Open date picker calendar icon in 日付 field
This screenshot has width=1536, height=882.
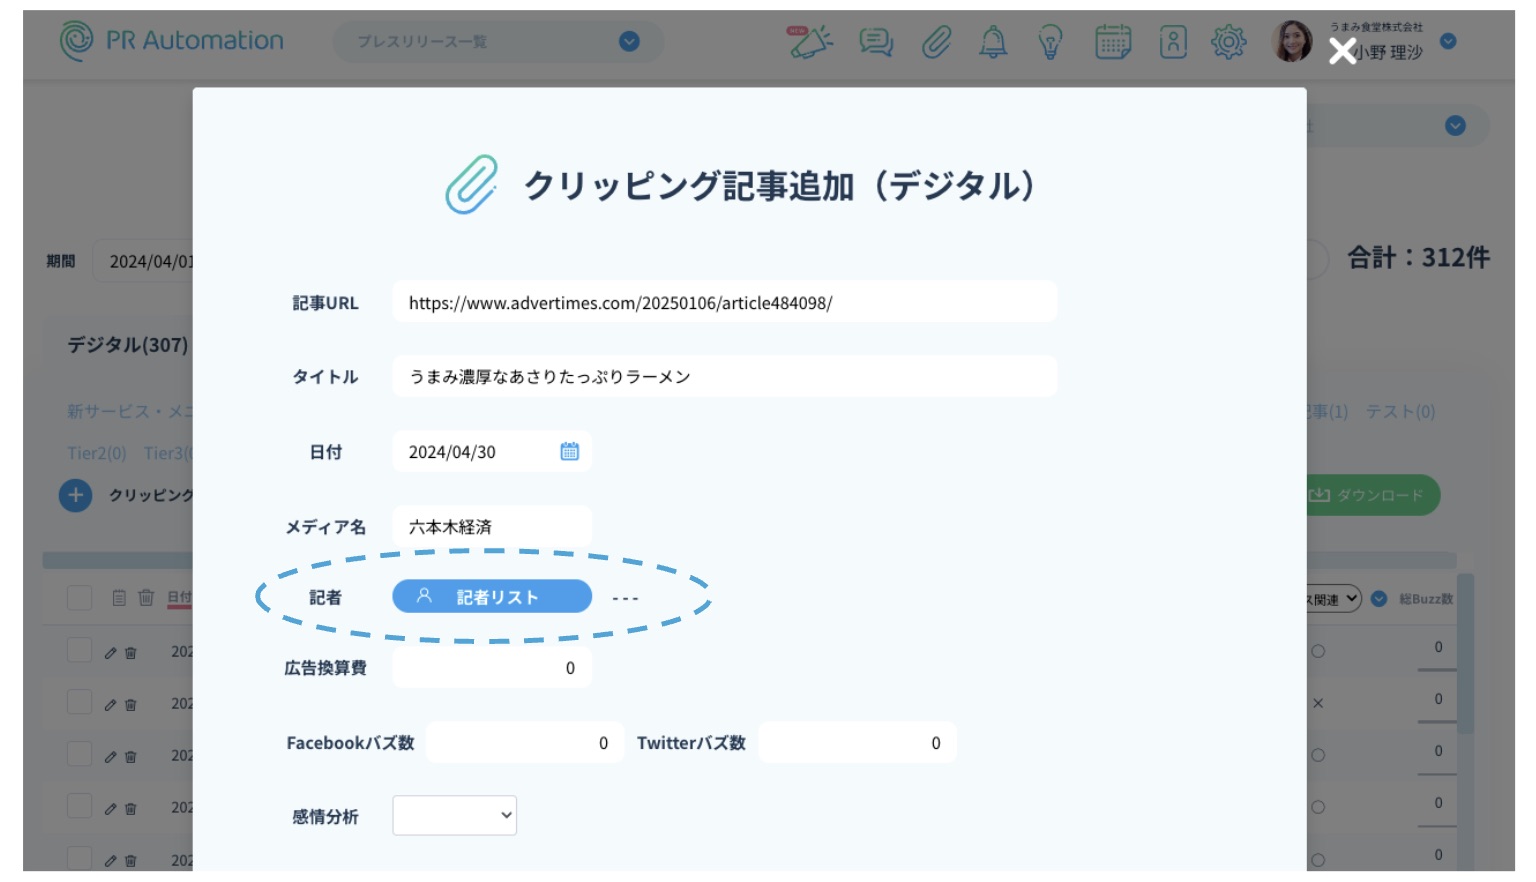coord(569,452)
